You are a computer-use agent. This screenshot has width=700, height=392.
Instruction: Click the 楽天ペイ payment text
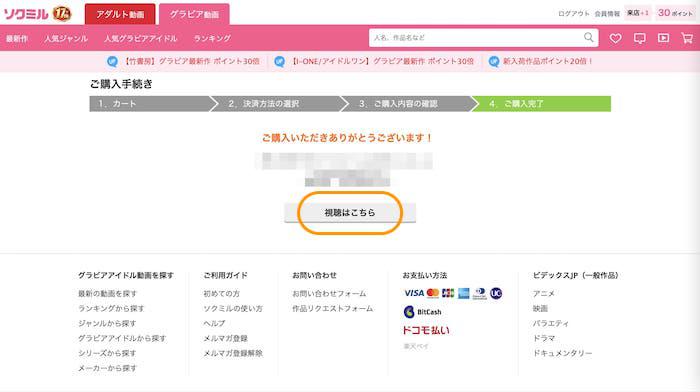pyautogui.click(x=416, y=346)
